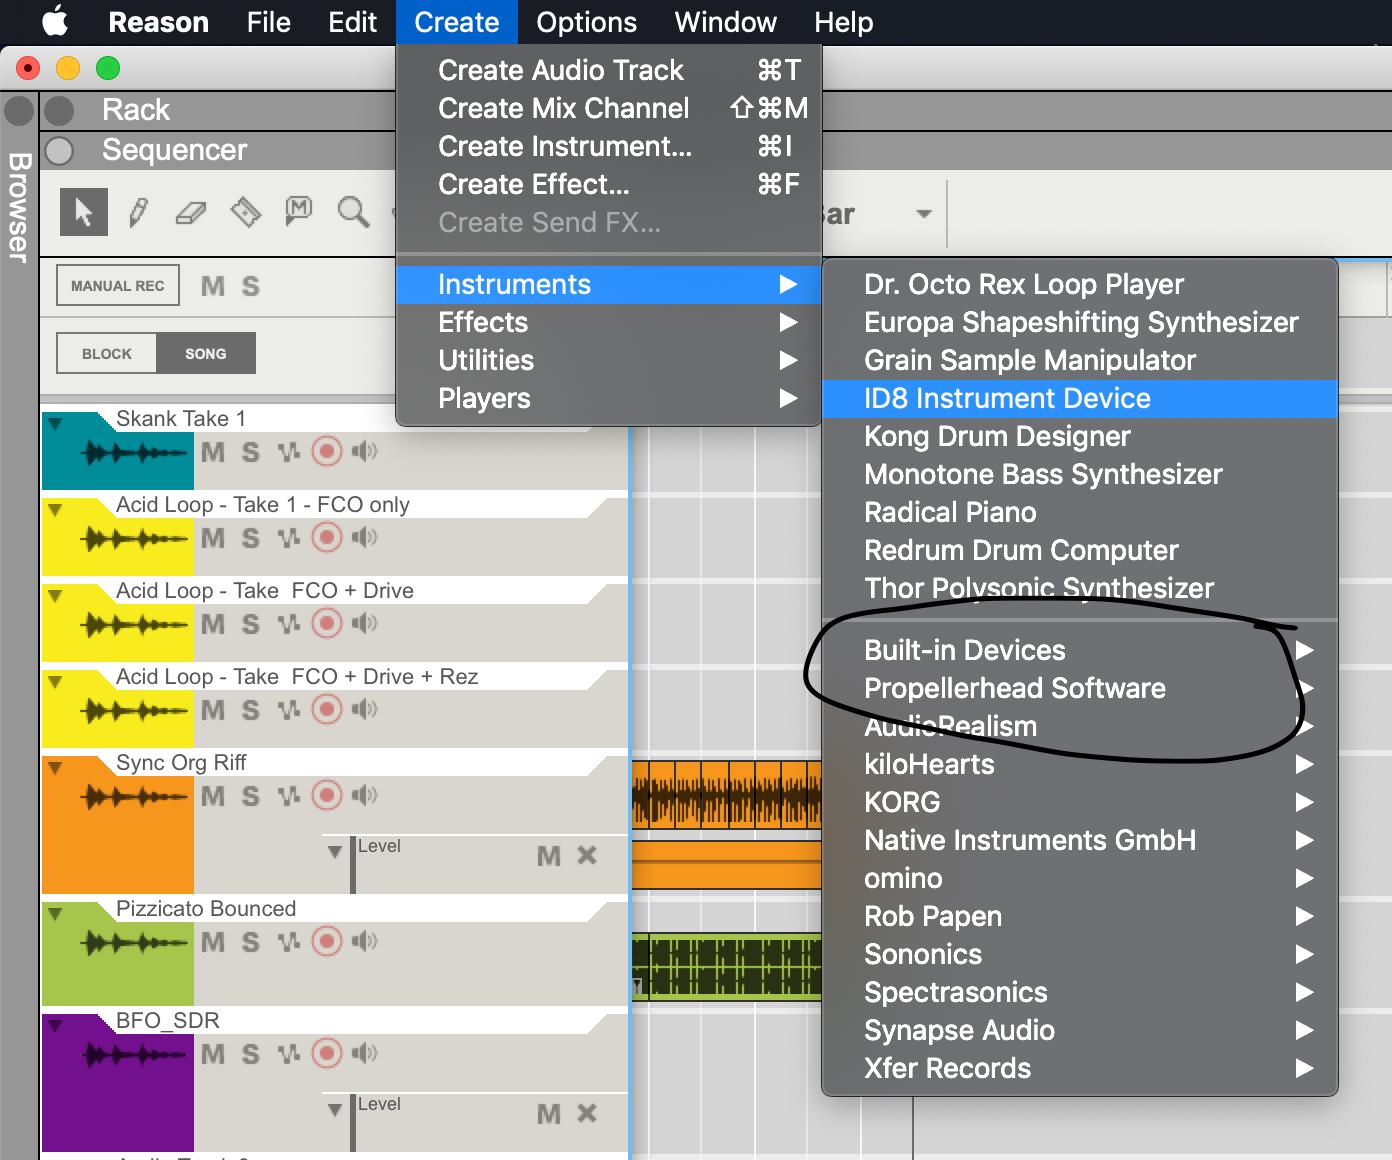The image size is (1392, 1160).
Task: Open Level lane dropdown on BFO_SDR
Action: tap(335, 1109)
